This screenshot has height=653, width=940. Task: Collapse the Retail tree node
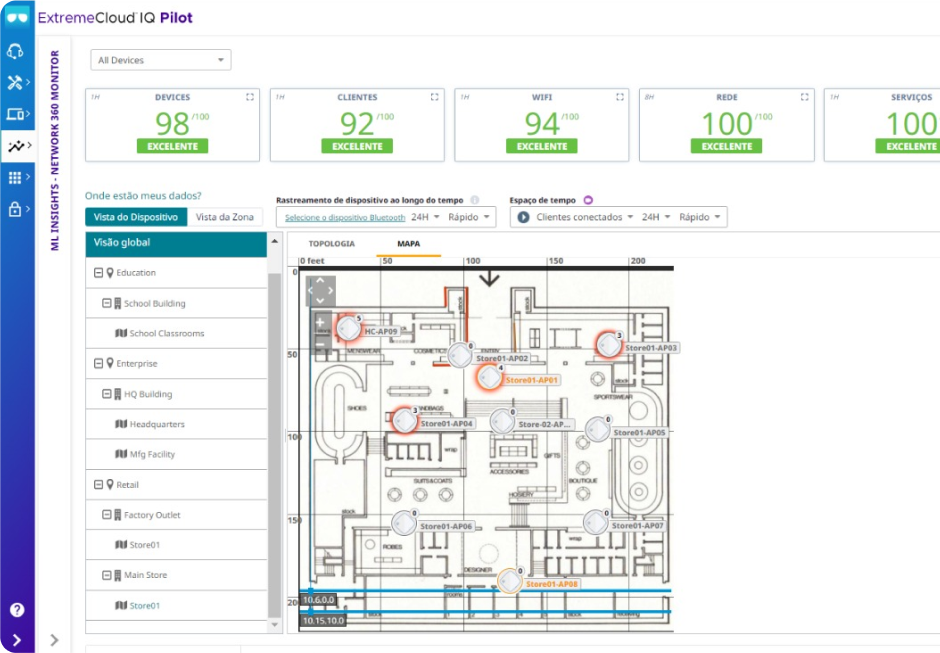click(x=98, y=485)
